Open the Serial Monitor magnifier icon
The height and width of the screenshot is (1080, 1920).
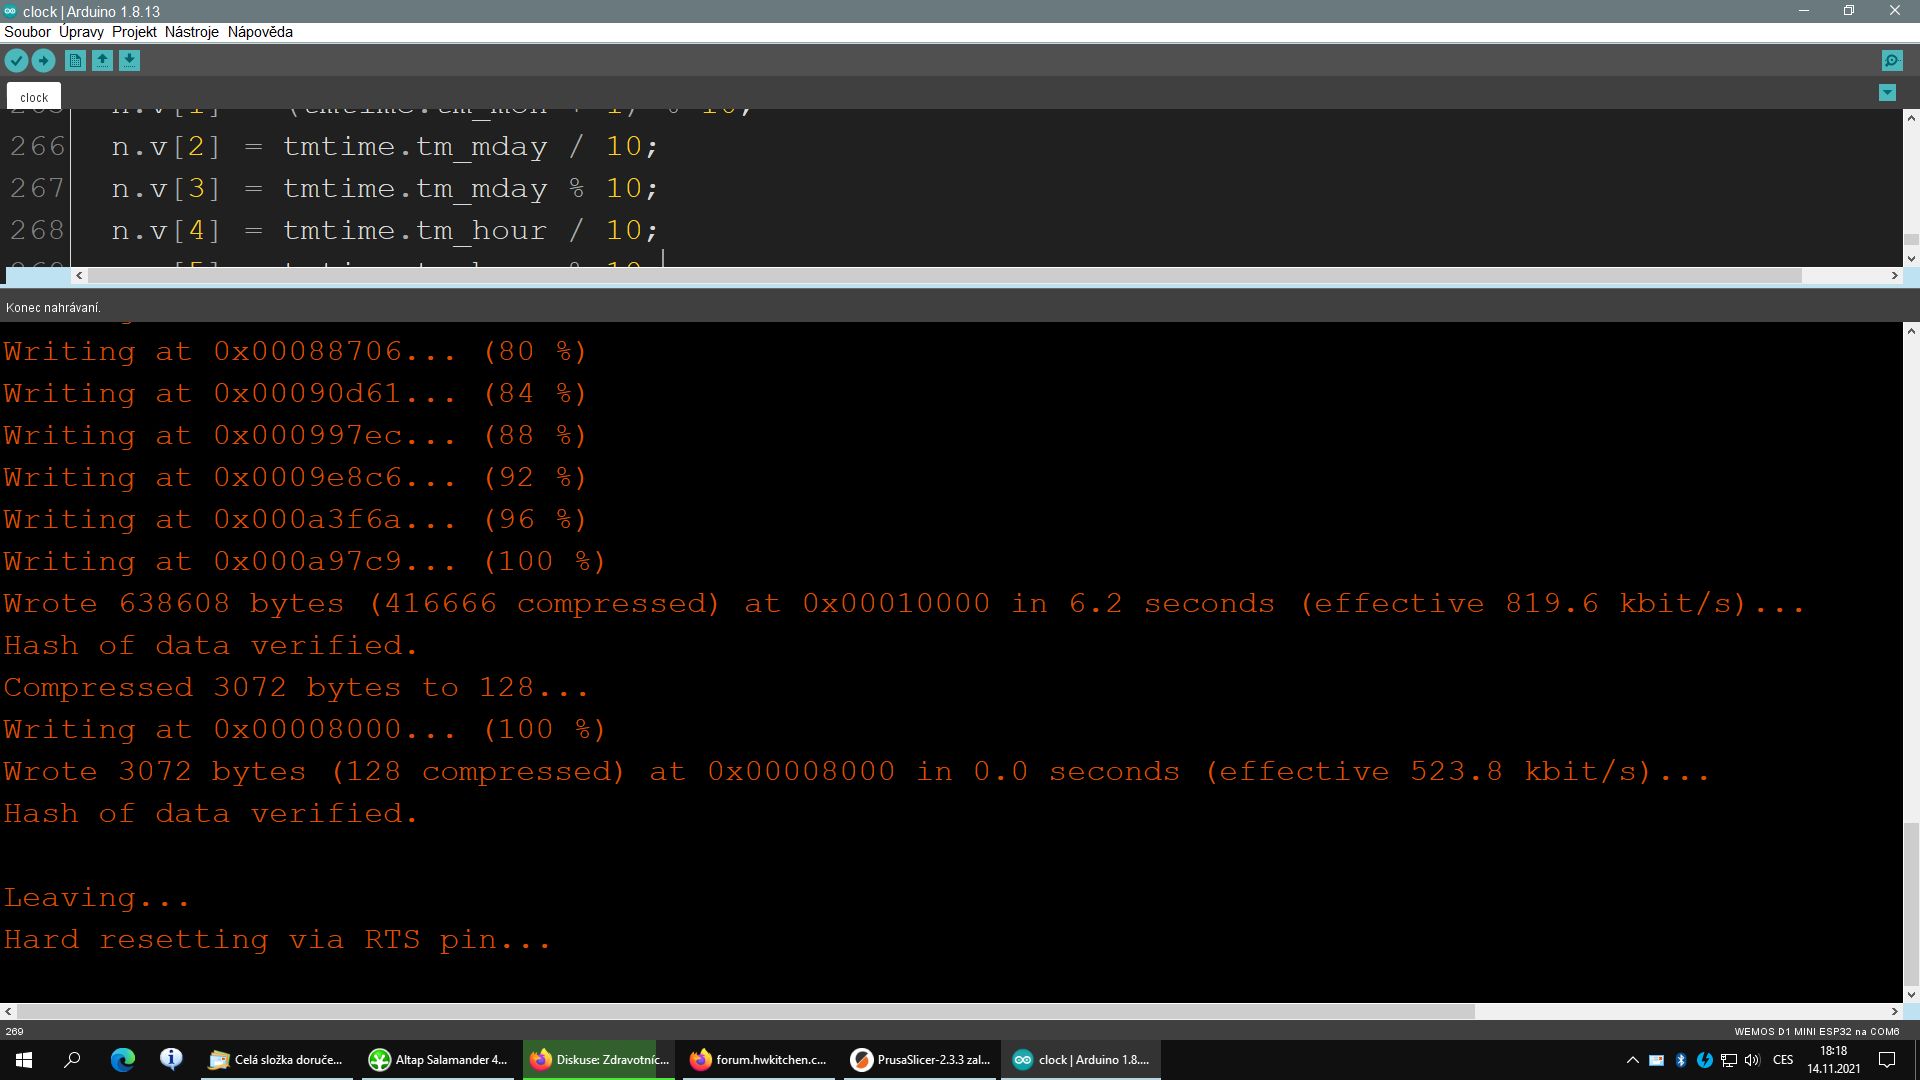click(x=1892, y=61)
